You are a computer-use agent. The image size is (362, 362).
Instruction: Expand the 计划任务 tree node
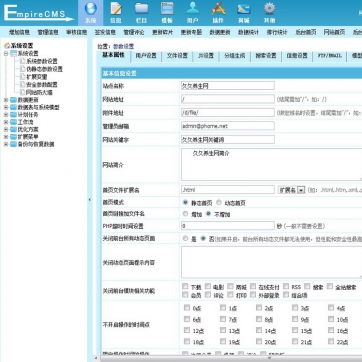click(6, 115)
